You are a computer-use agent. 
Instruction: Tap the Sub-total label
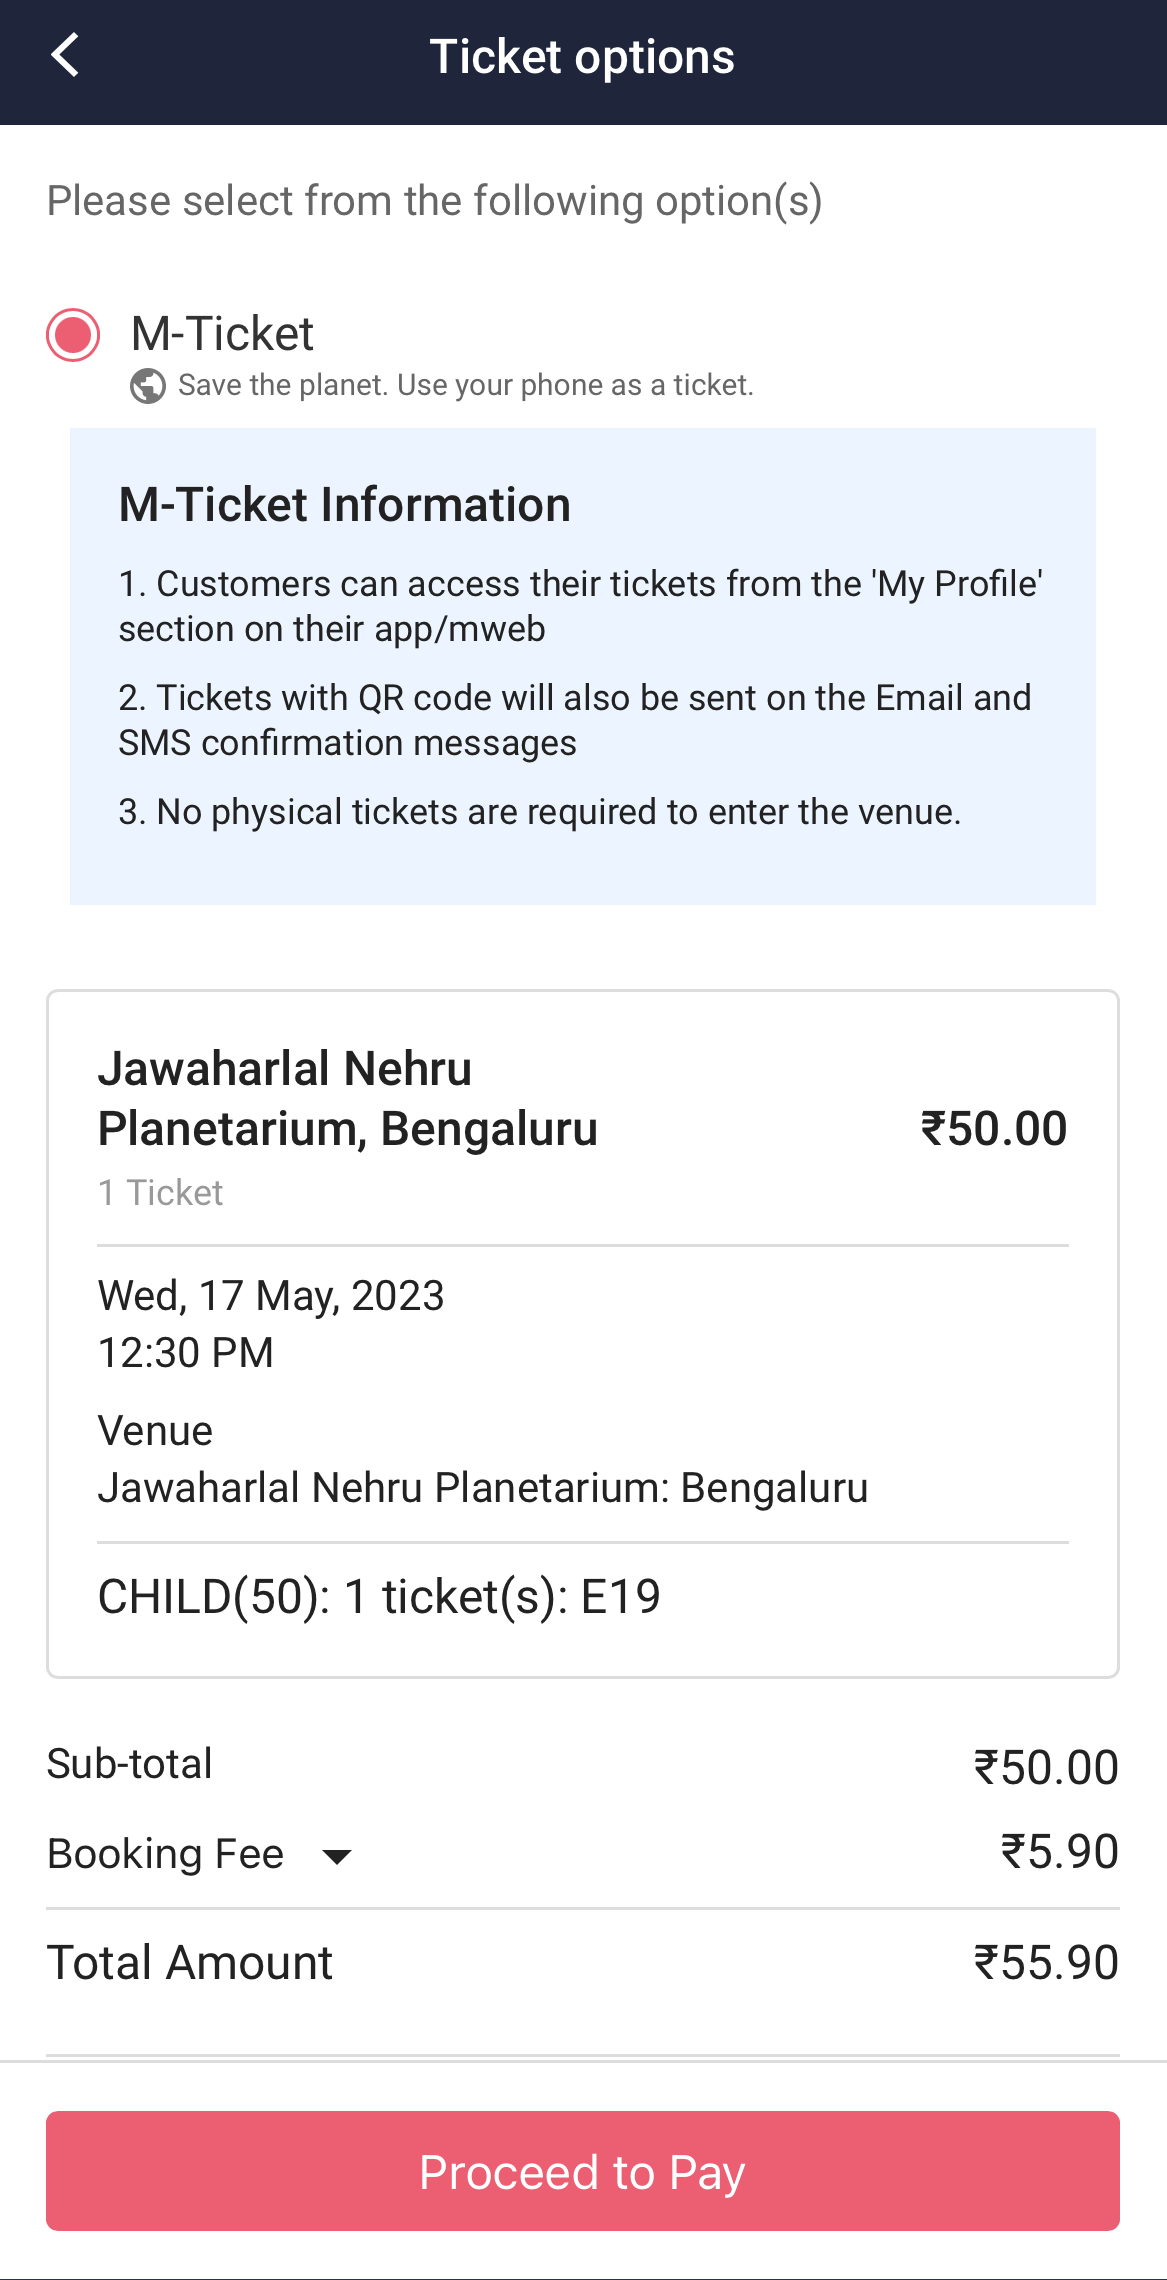pyautogui.click(x=130, y=1764)
